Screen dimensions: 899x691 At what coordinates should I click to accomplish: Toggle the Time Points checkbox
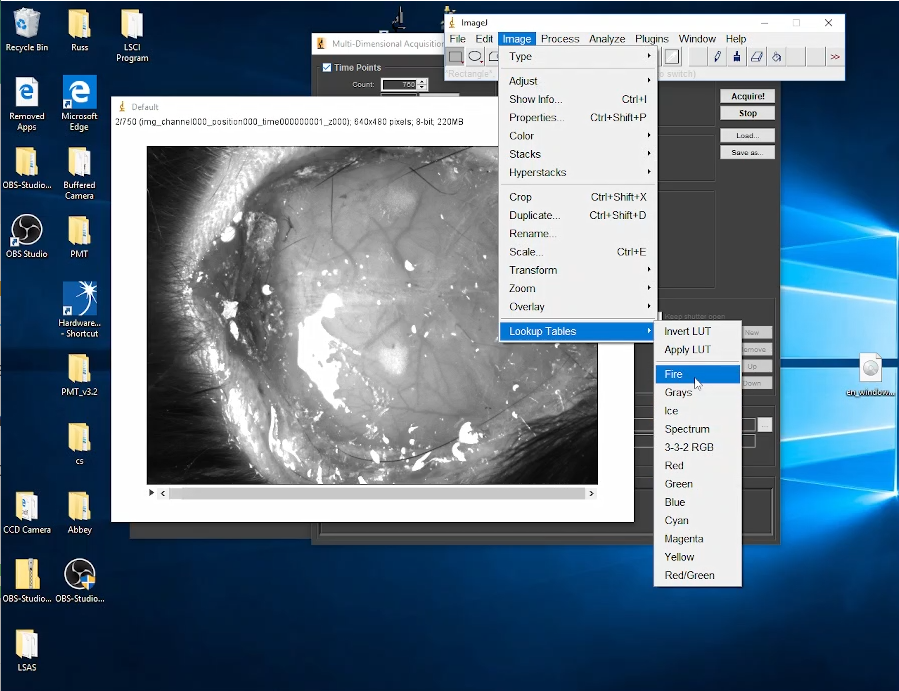click(326, 68)
